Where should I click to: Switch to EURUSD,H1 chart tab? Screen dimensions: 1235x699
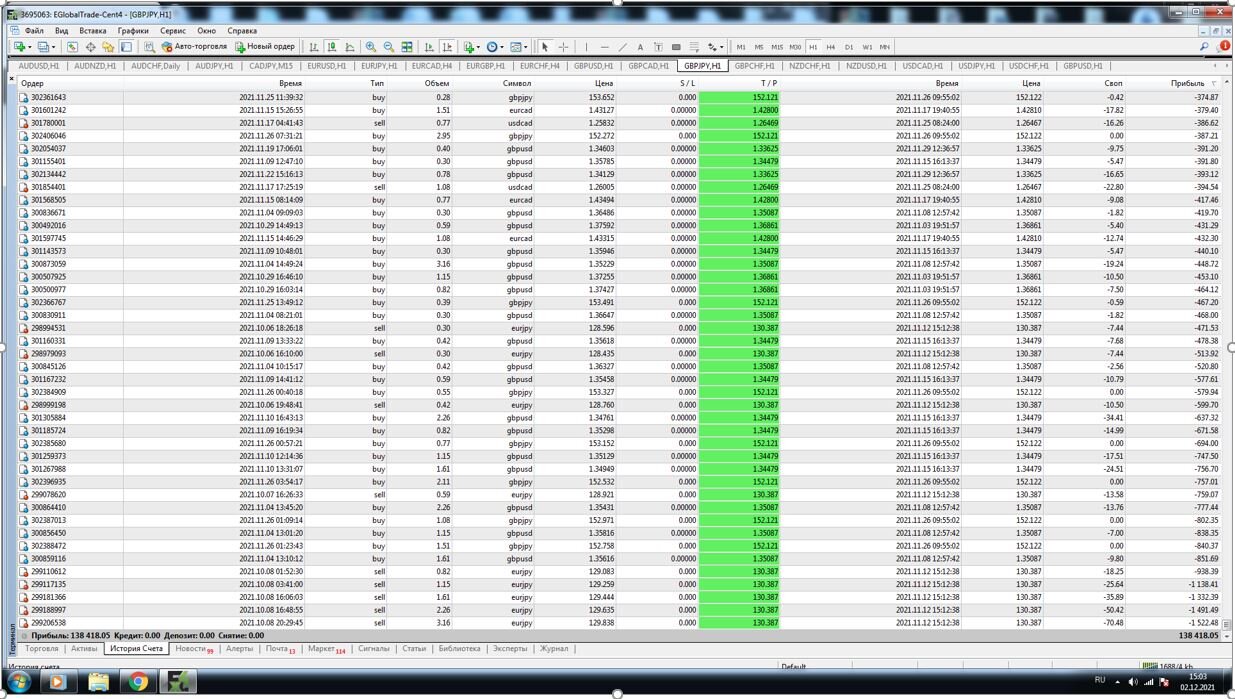(326, 66)
